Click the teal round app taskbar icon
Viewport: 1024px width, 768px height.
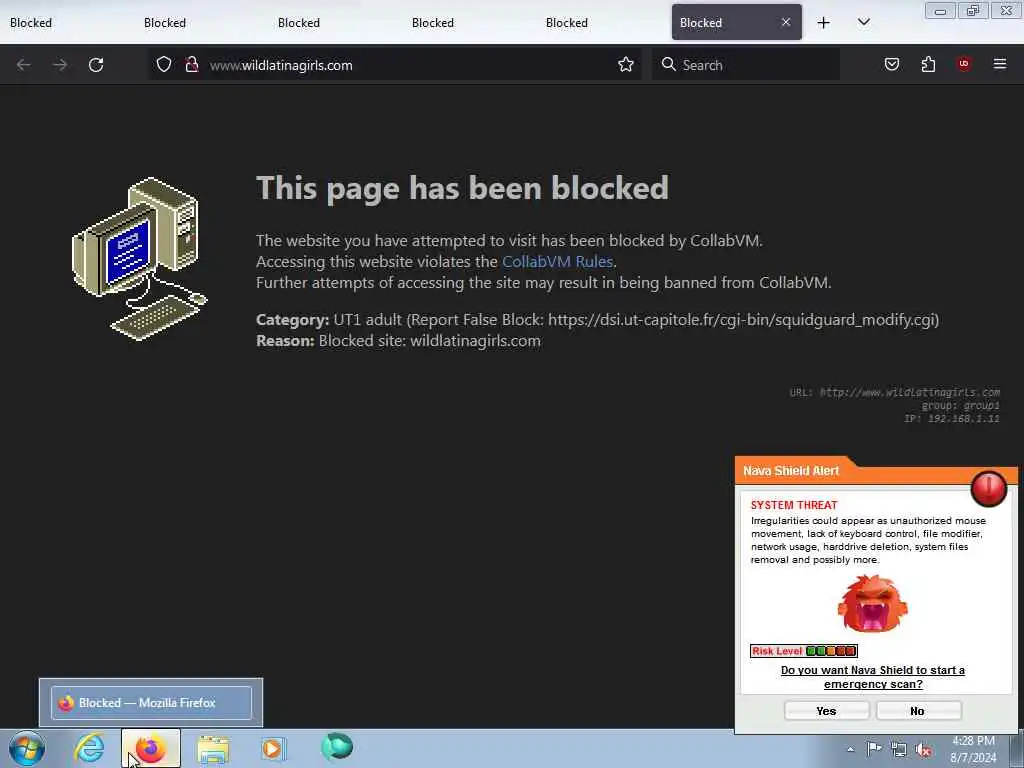click(337, 747)
